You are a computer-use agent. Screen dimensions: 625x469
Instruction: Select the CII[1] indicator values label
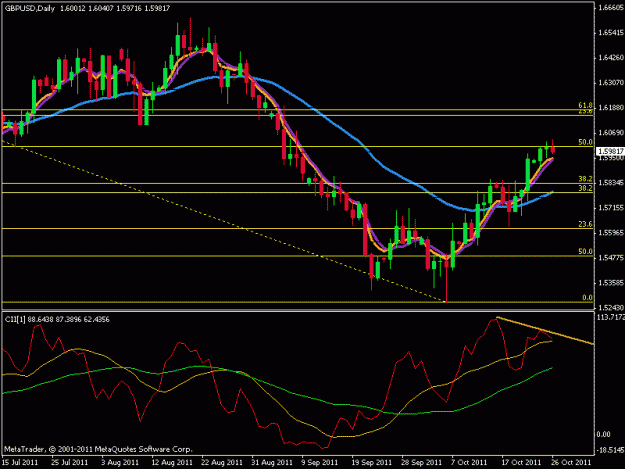point(57,319)
